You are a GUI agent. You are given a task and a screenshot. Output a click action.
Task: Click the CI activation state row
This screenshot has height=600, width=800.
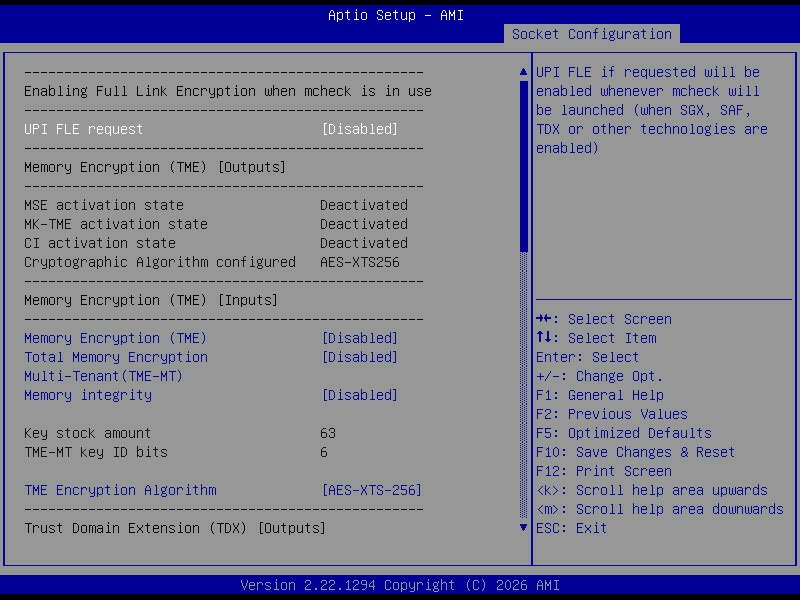216,243
